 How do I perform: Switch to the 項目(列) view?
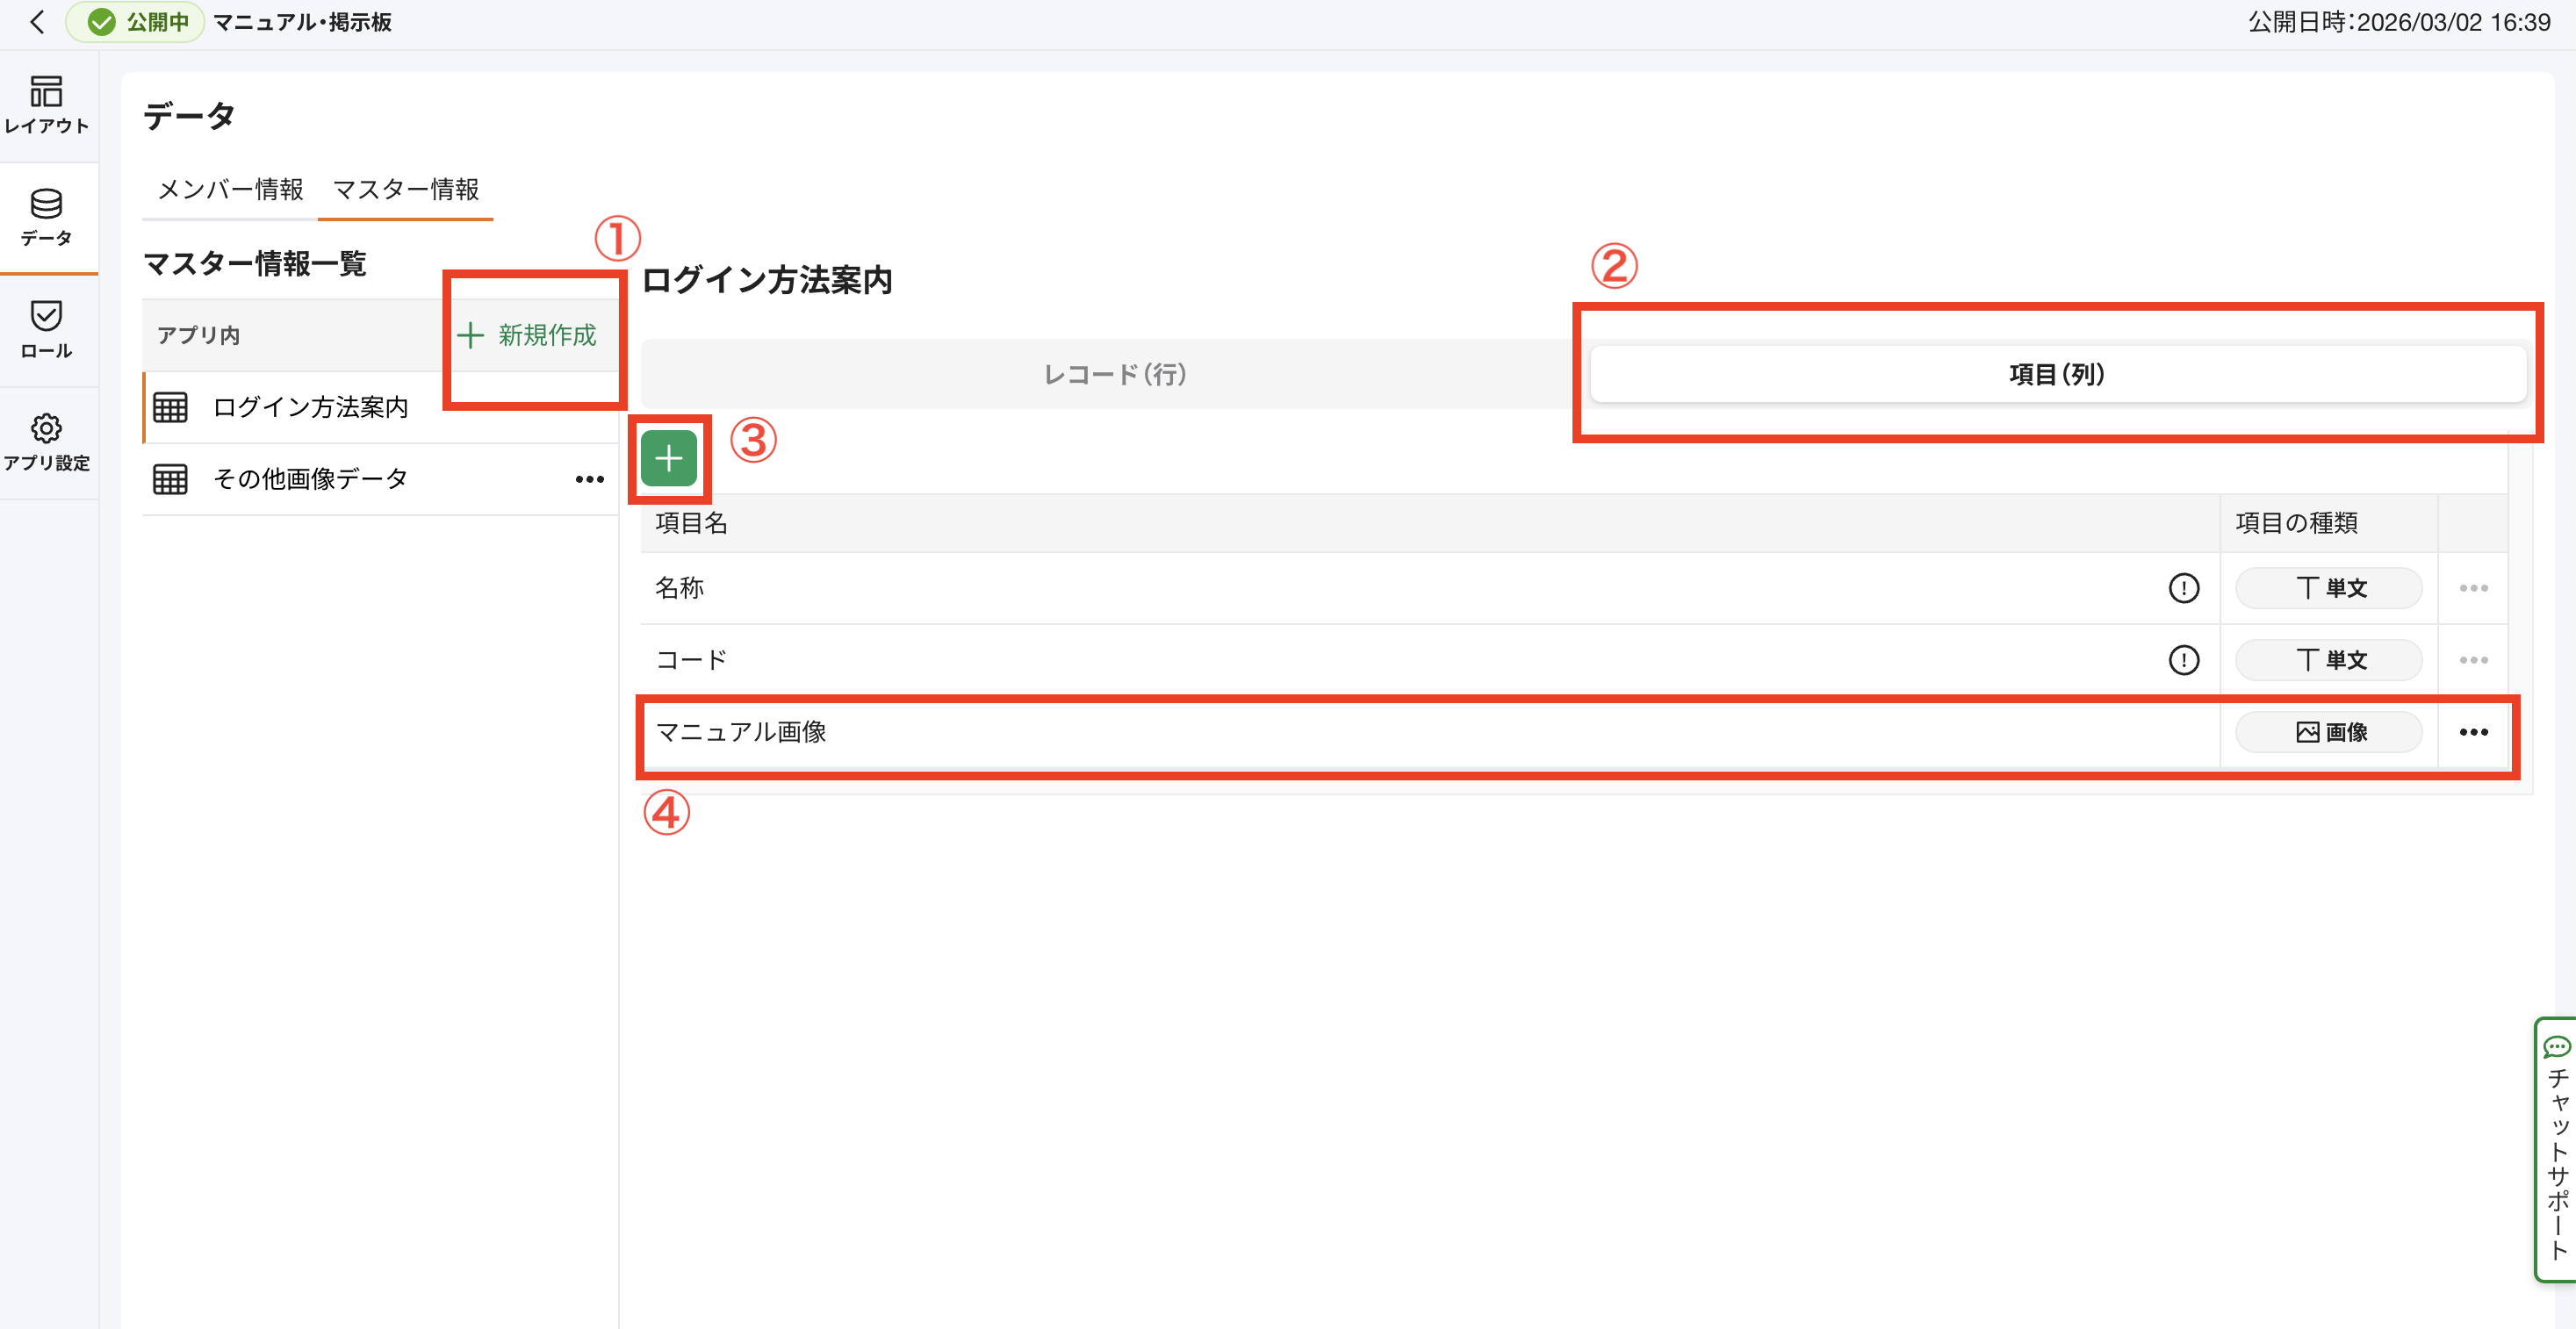tap(2057, 374)
